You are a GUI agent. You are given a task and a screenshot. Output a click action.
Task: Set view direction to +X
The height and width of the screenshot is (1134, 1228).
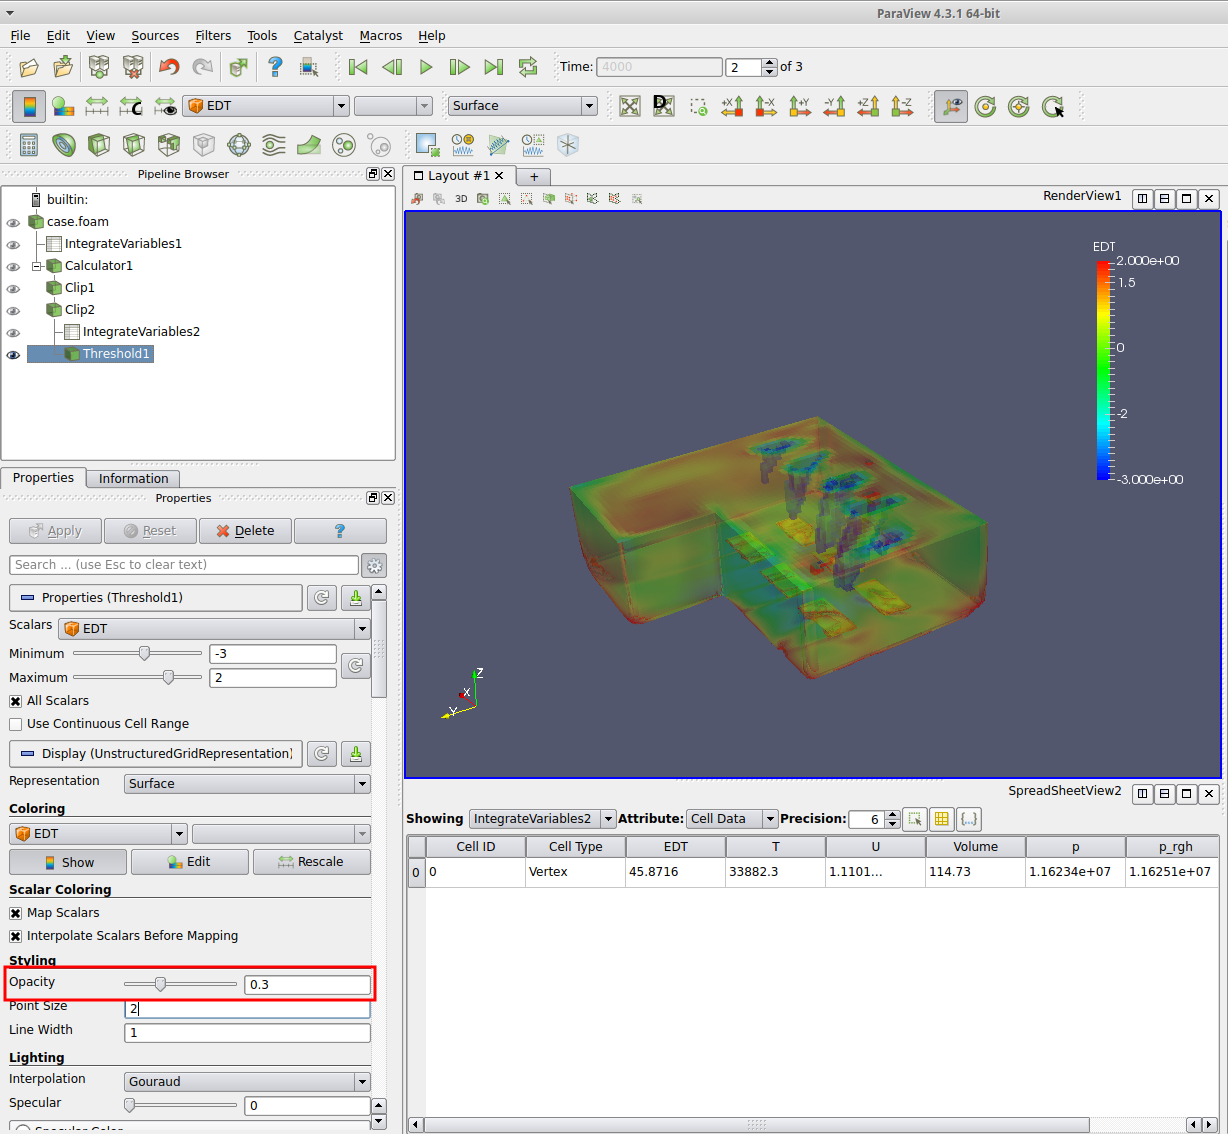point(732,106)
